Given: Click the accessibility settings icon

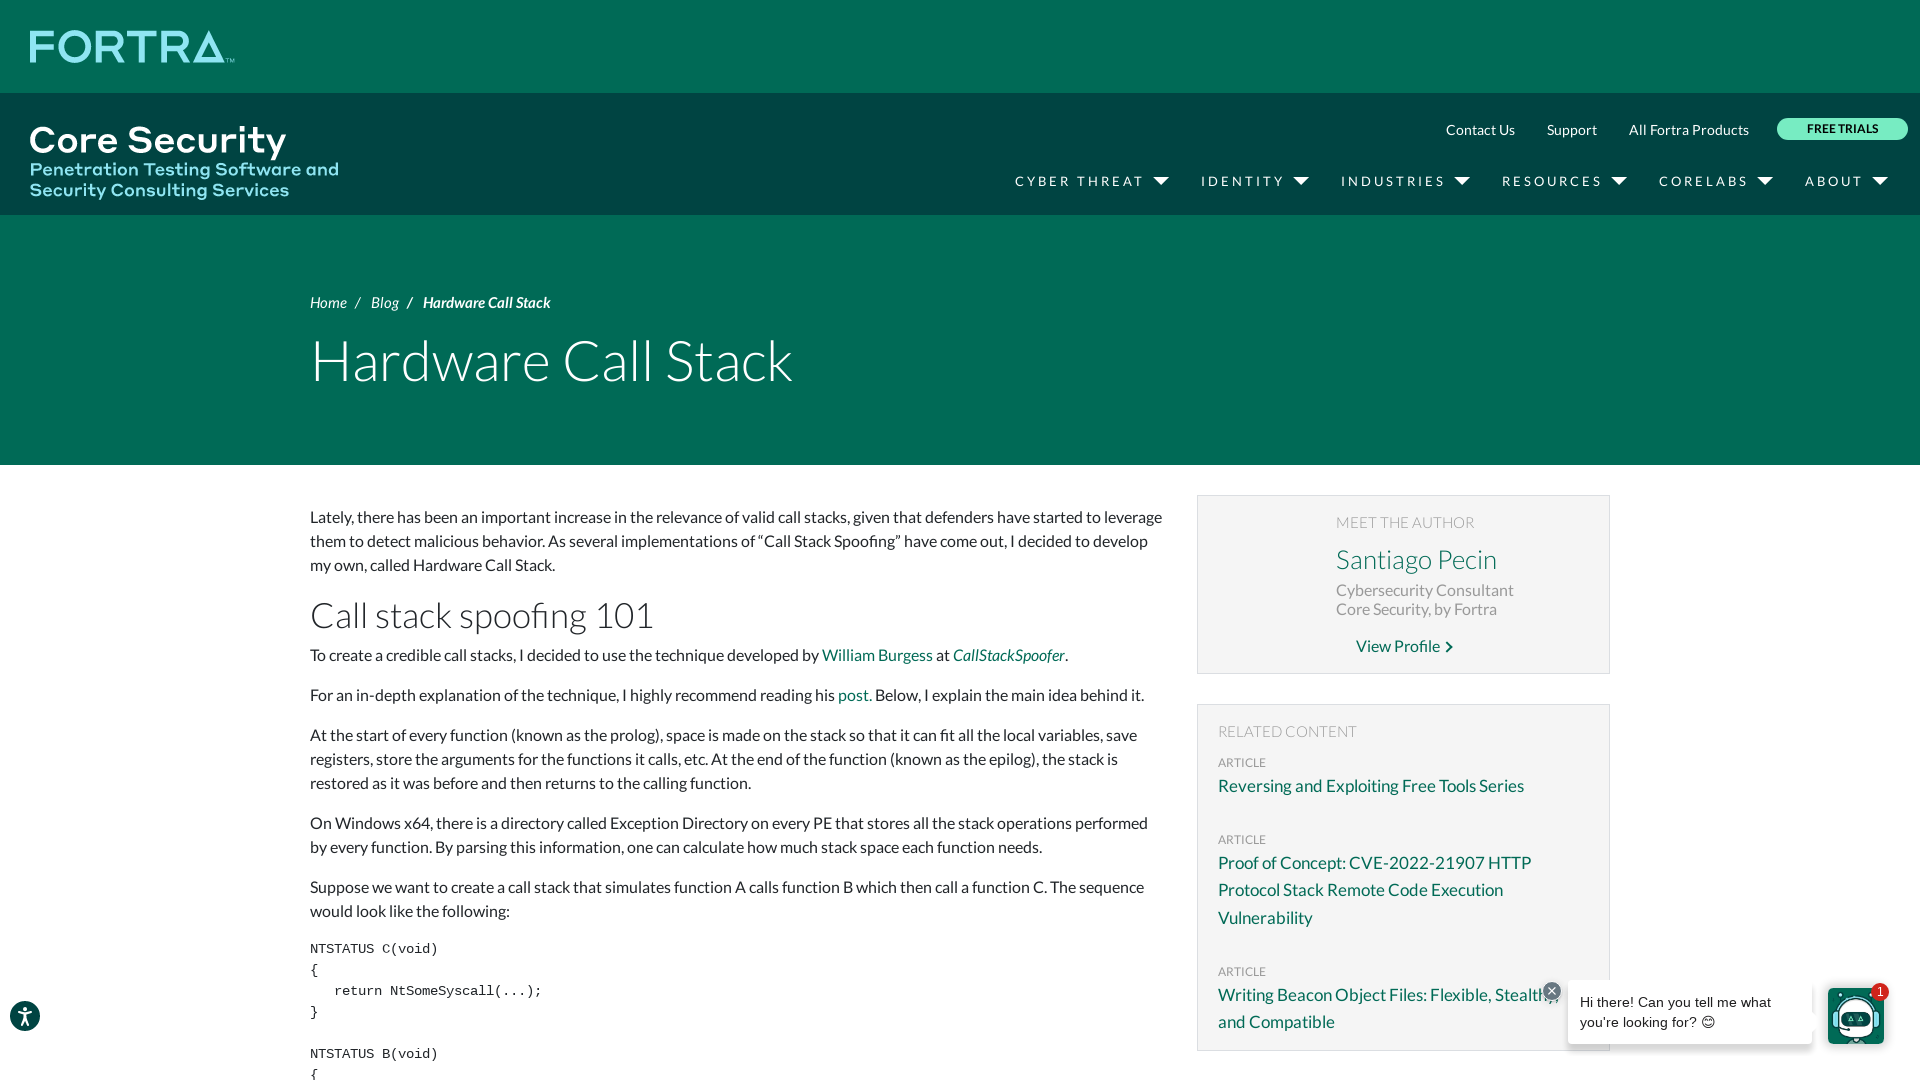Looking at the screenshot, I should point(24,1015).
